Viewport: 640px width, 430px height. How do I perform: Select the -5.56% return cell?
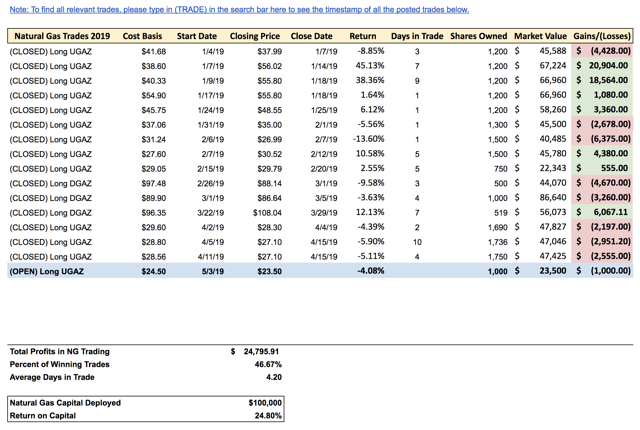pyautogui.click(x=371, y=124)
